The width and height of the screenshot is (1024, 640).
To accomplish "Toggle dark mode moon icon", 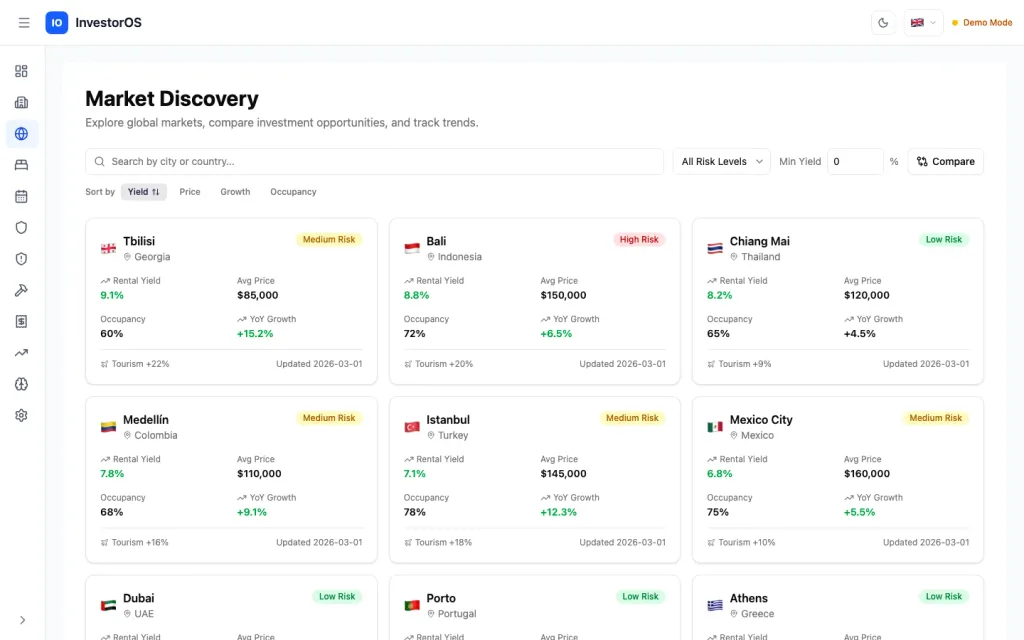I will click(883, 23).
